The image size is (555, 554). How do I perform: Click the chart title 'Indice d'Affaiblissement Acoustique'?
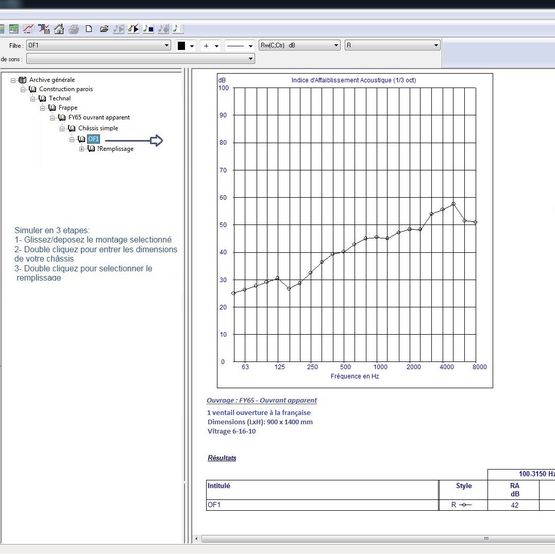354,80
